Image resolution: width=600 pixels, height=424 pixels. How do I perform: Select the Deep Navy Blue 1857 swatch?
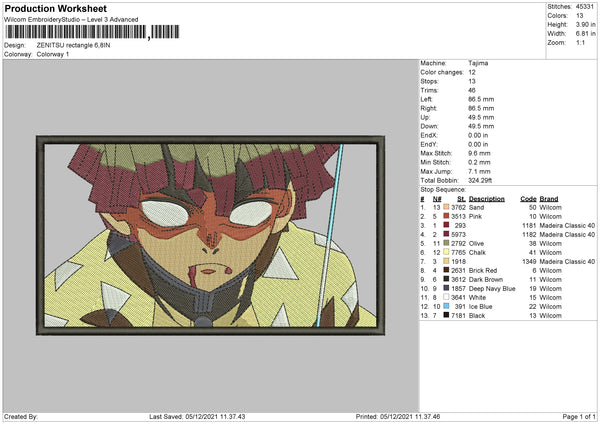pyautogui.click(x=446, y=288)
